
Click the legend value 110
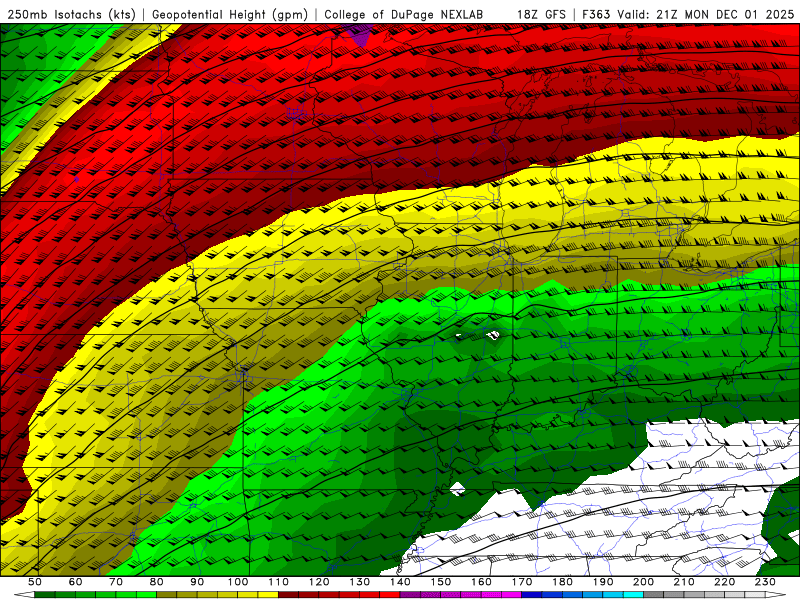tap(279, 582)
